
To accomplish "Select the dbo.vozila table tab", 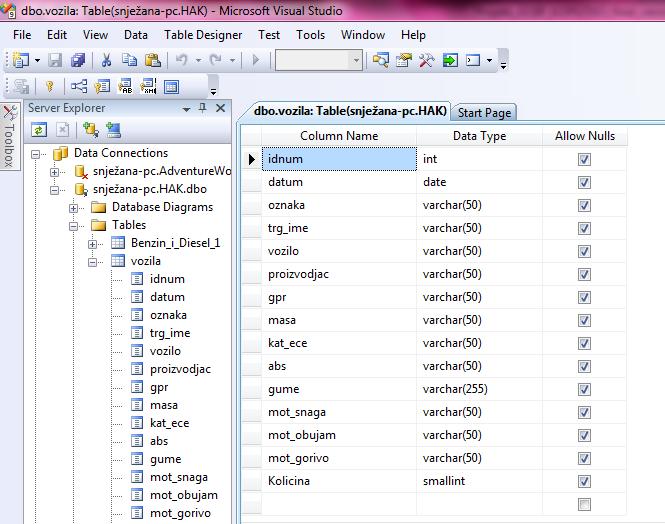I will [x=350, y=111].
